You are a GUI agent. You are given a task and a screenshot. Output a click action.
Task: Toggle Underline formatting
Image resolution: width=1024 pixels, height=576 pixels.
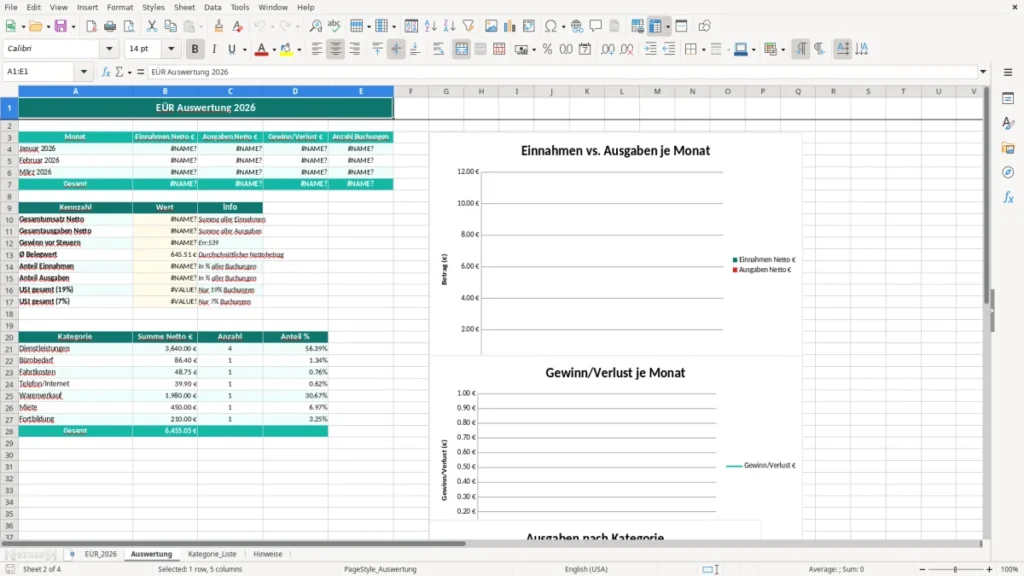point(231,49)
